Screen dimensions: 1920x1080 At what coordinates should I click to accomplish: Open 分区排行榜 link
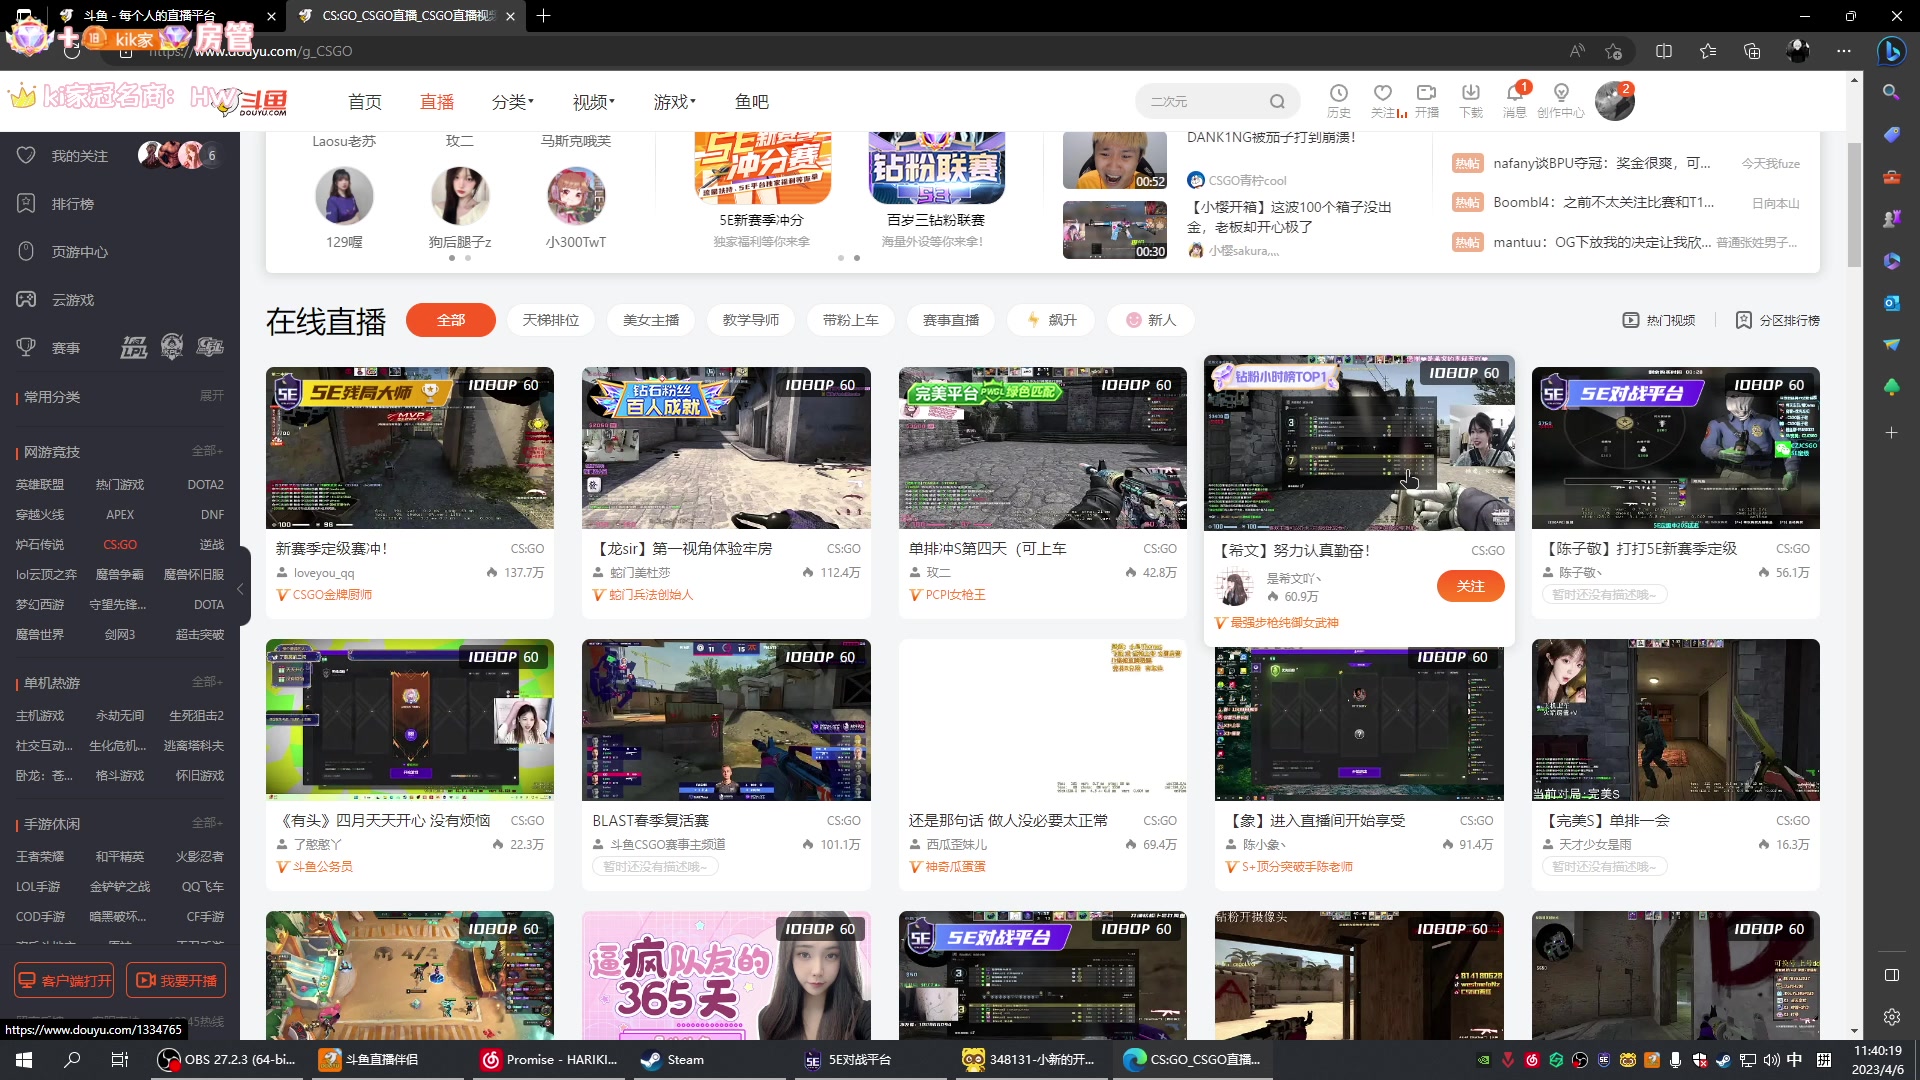click(x=1778, y=320)
